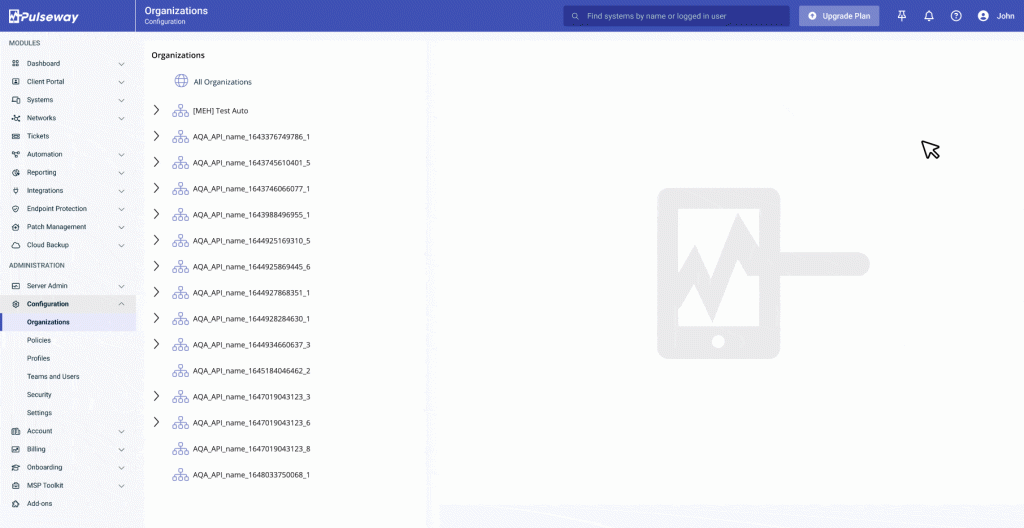
Task: Open the Security configuration page
Action: 39,395
